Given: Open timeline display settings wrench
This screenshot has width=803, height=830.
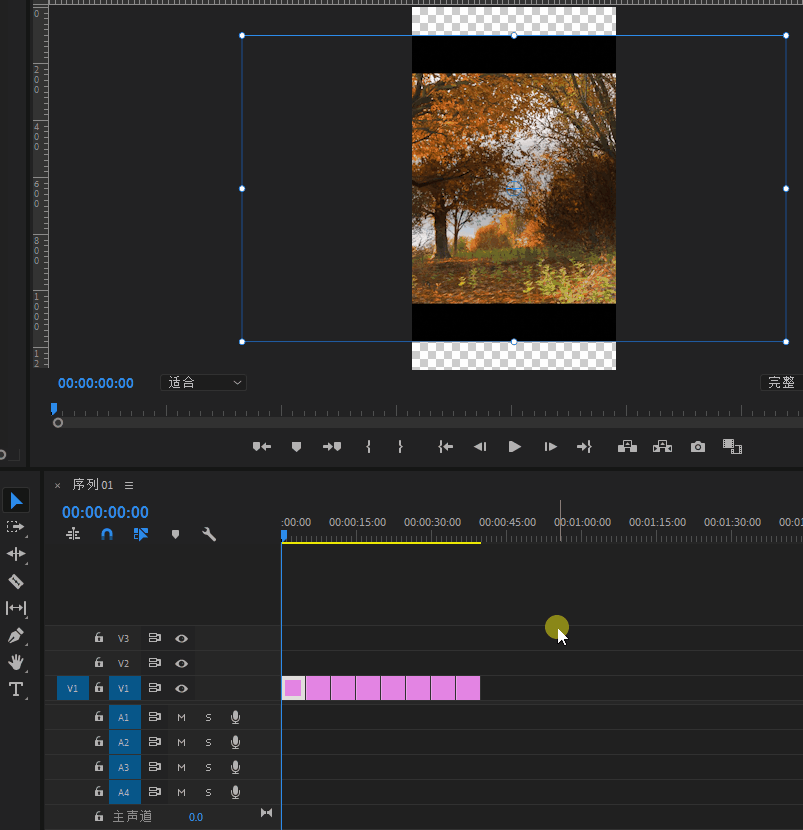Looking at the screenshot, I should tap(209, 535).
